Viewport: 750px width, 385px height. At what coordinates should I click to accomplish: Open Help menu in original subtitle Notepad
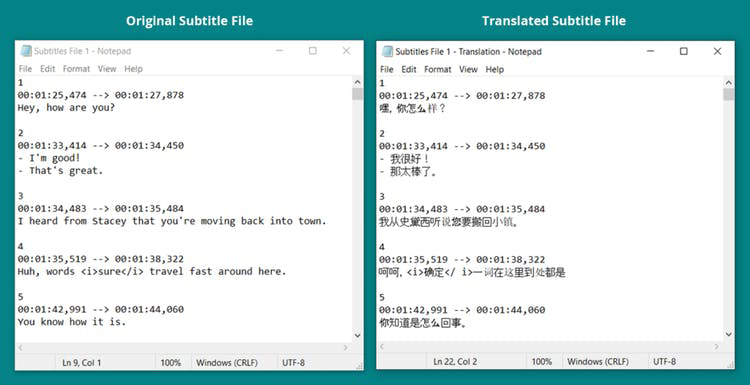click(133, 69)
